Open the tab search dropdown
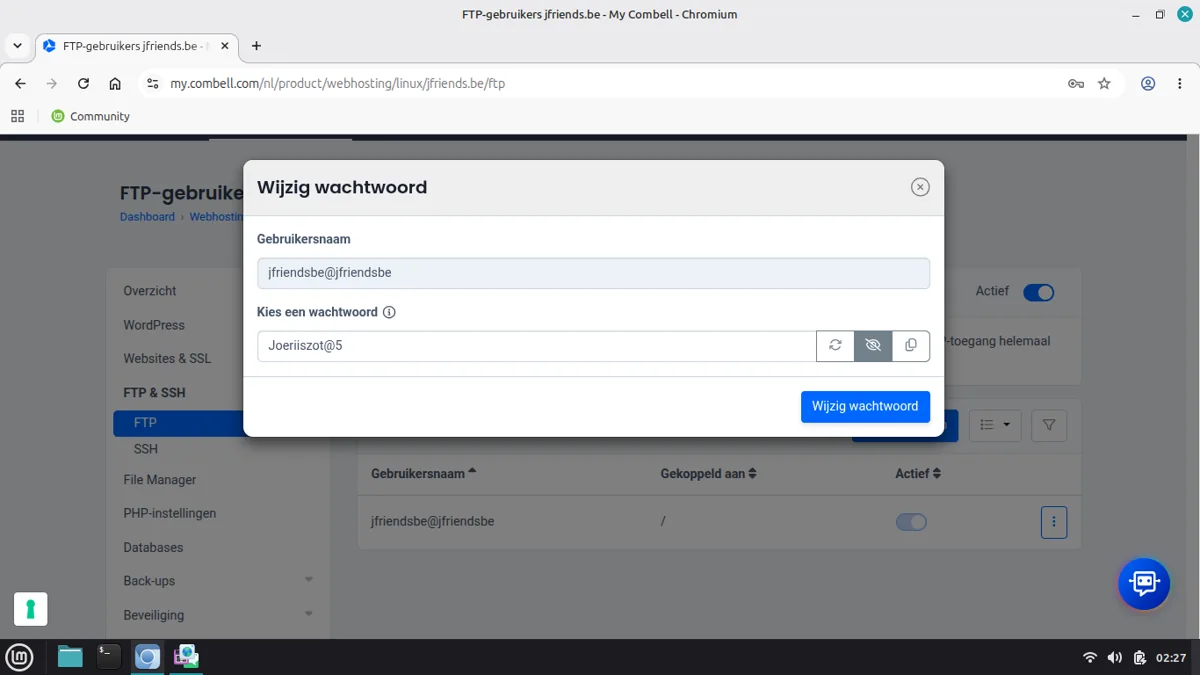This screenshot has height=675, width=1200. point(18,46)
